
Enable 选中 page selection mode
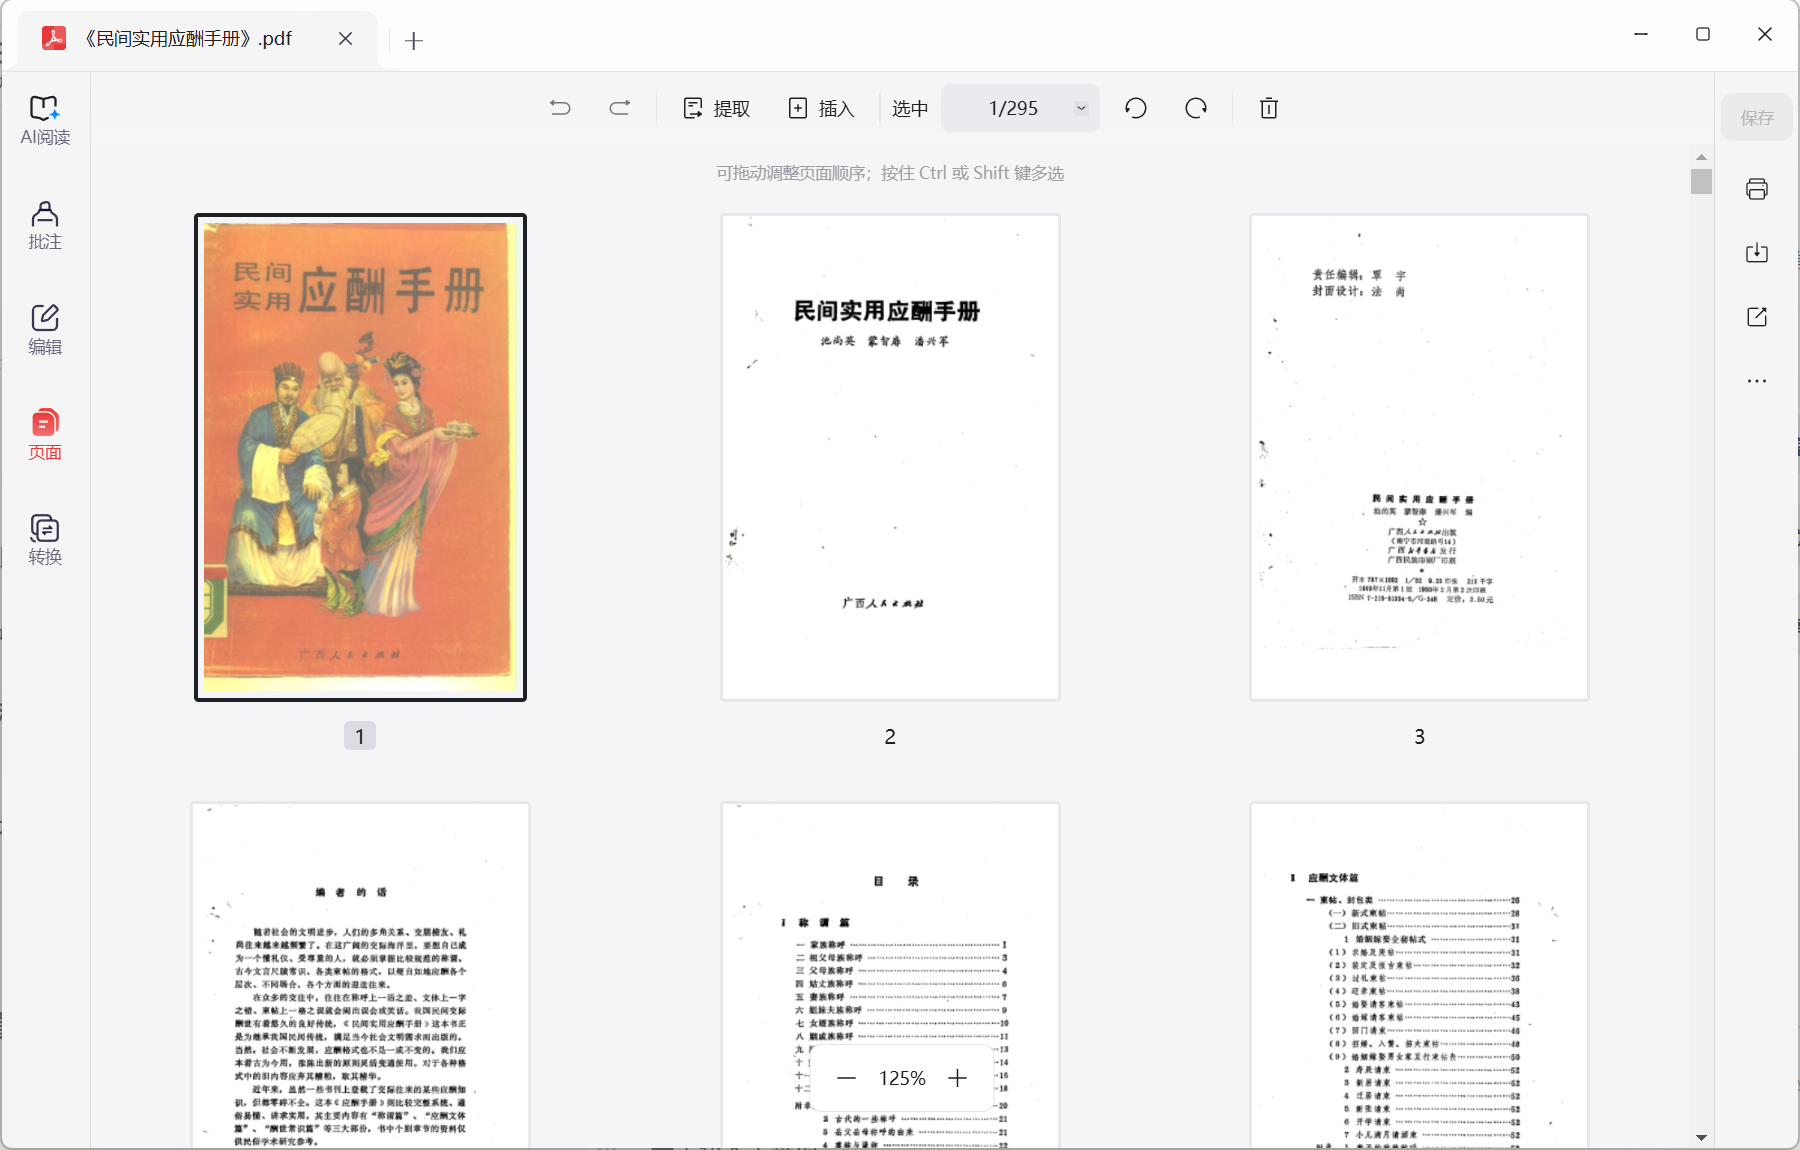click(x=909, y=108)
